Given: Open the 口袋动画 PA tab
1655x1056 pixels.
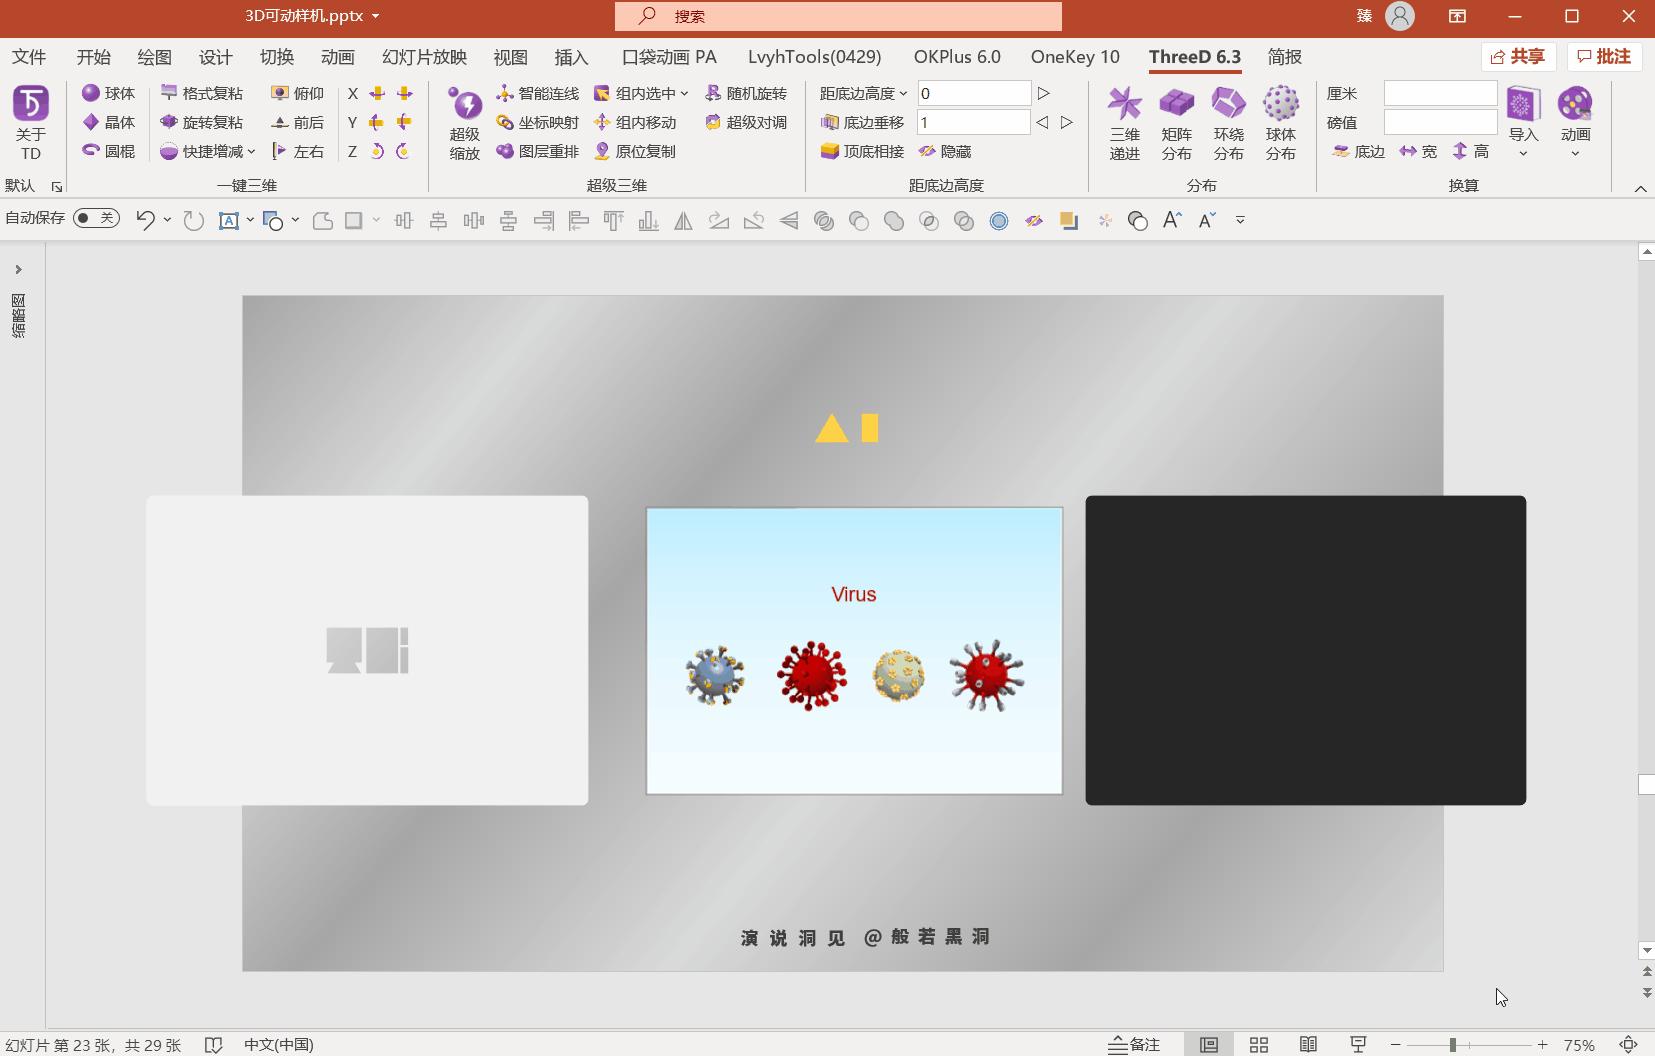Looking at the screenshot, I should pos(669,57).
